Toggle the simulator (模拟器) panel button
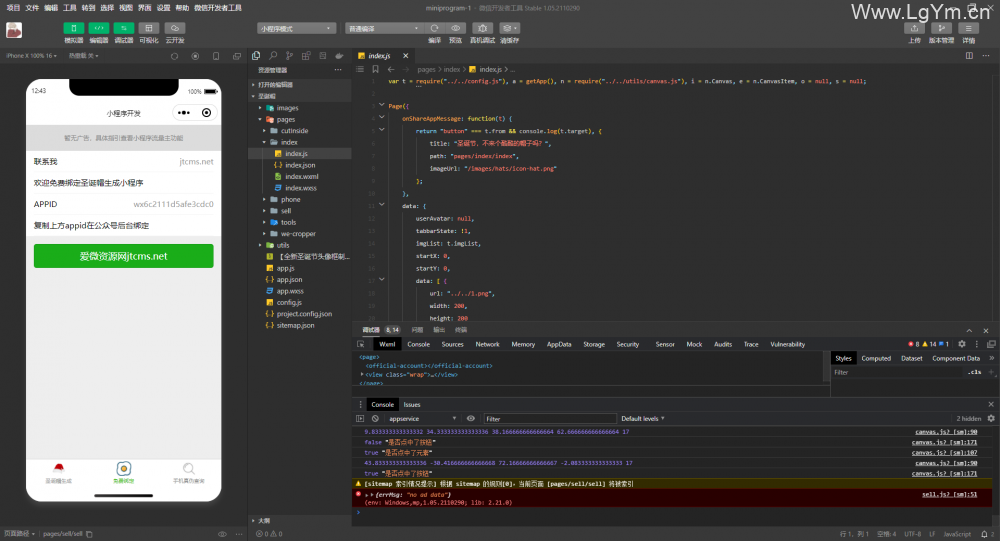Screen dimensions: 1000x541 coord(73,28)
